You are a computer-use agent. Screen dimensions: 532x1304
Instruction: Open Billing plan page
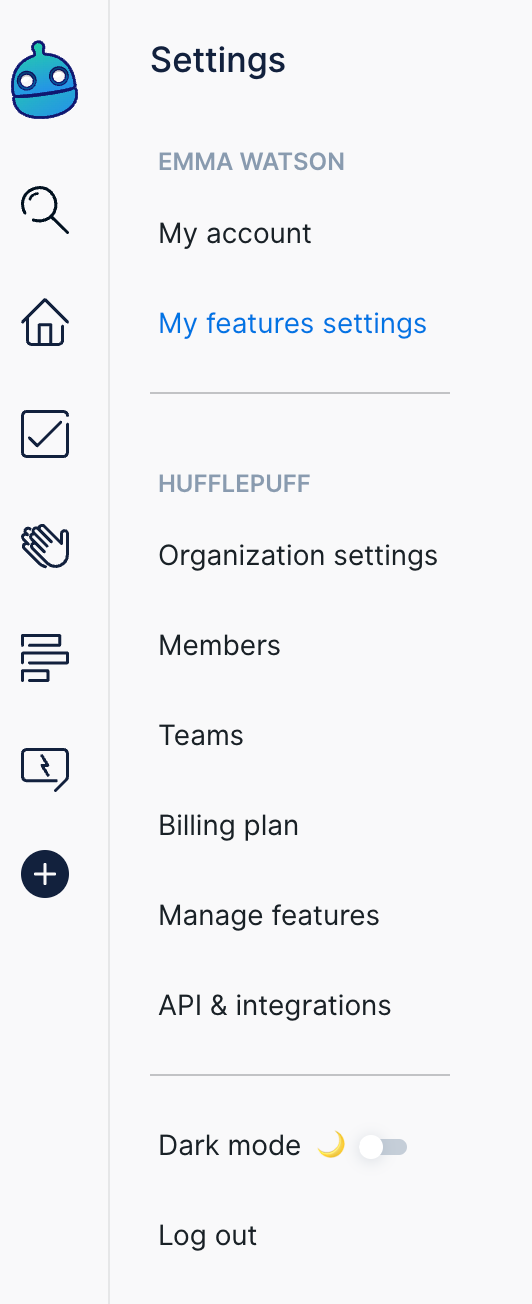pos(229,825)
